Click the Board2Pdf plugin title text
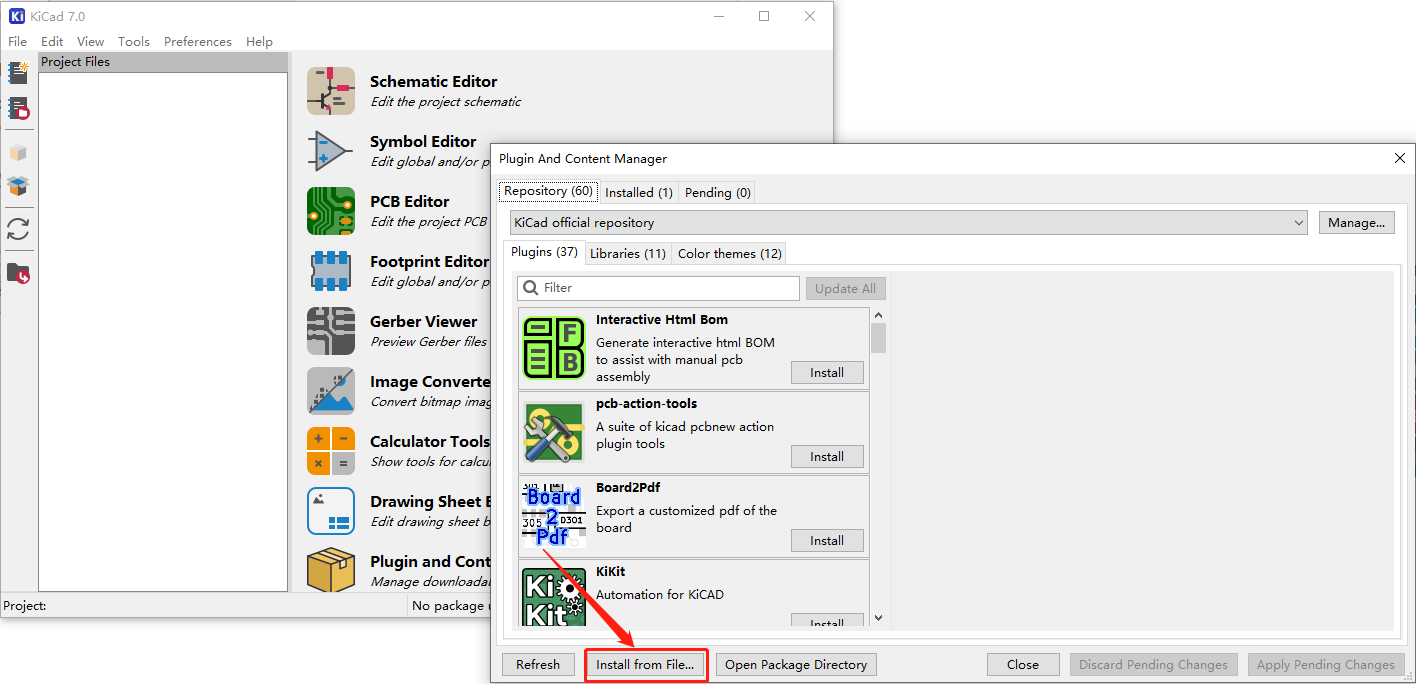Viewport: 1416px width, 684px height. 628,488
